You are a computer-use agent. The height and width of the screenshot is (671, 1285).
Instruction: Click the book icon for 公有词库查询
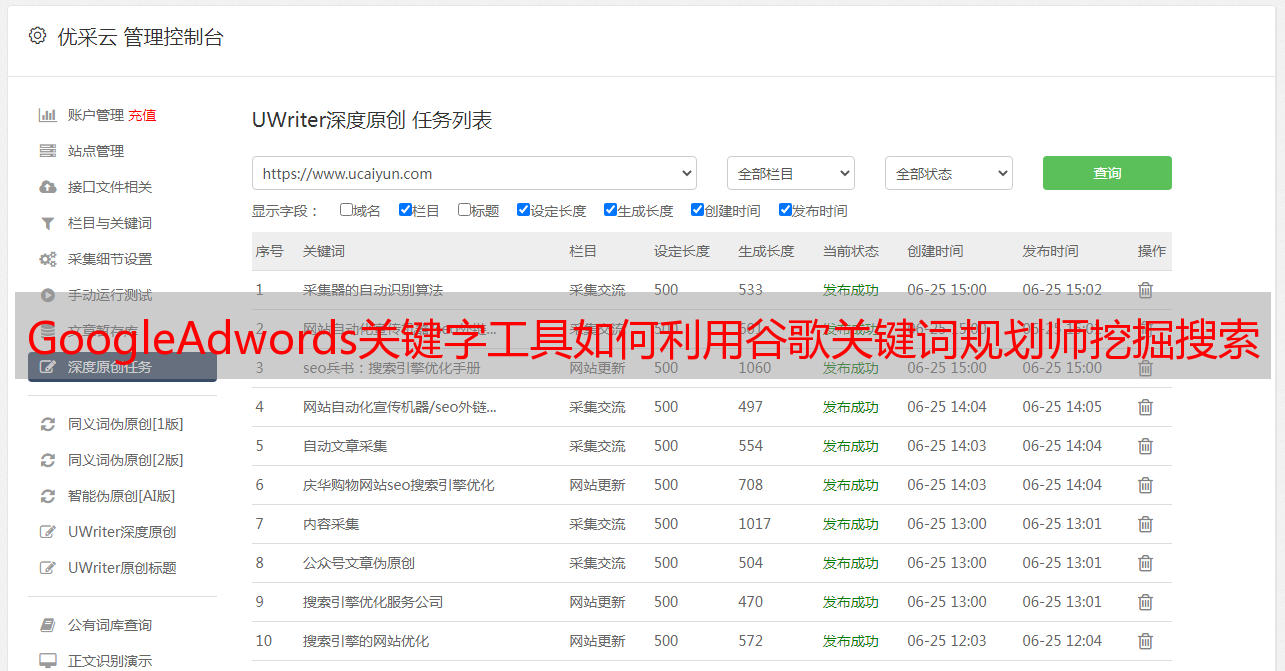click(47, 625)
